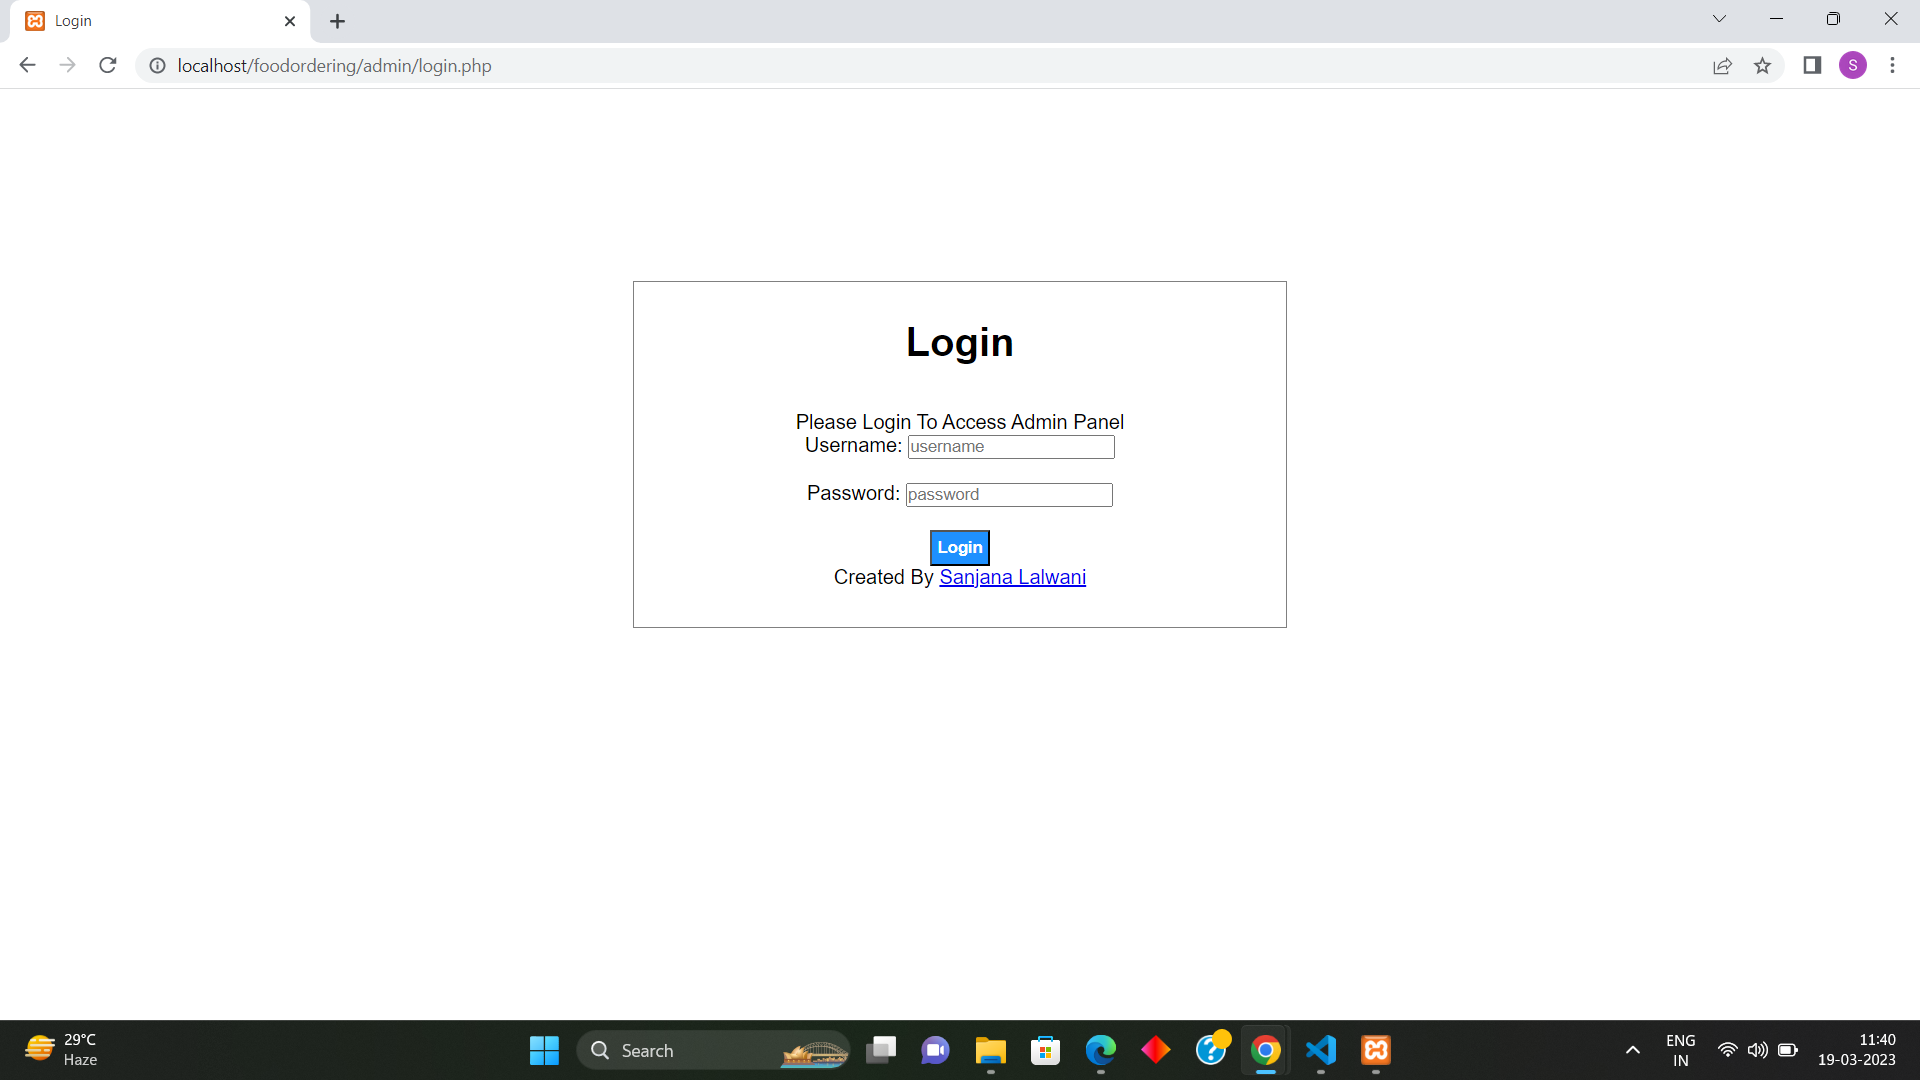Open Visual Studio Code from taskbar
The height and width of the screenshot is (1080, 1920).
tap(1320, 1050)
